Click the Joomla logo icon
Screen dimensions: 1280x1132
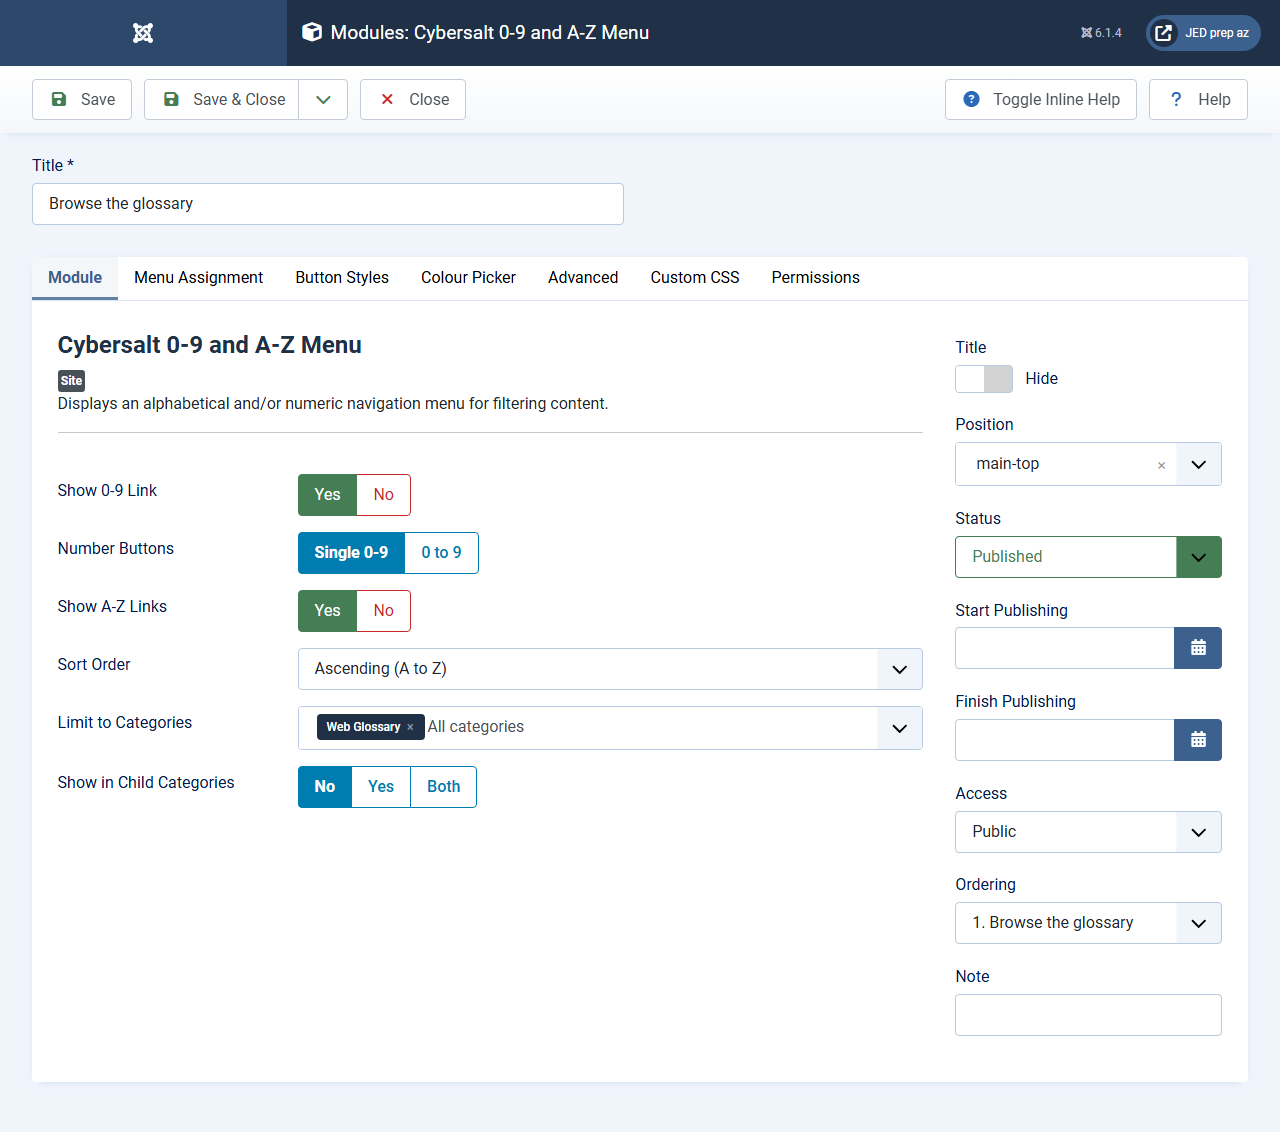coord(143,33)
